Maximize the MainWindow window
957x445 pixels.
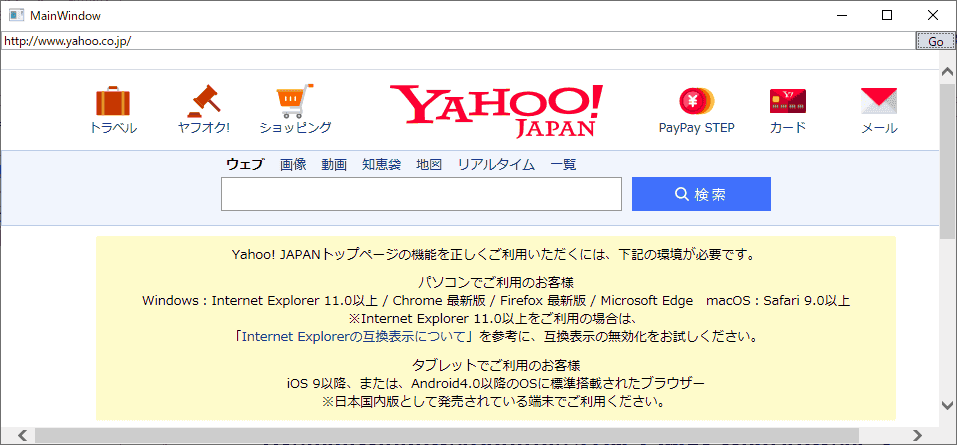point(887,16)
